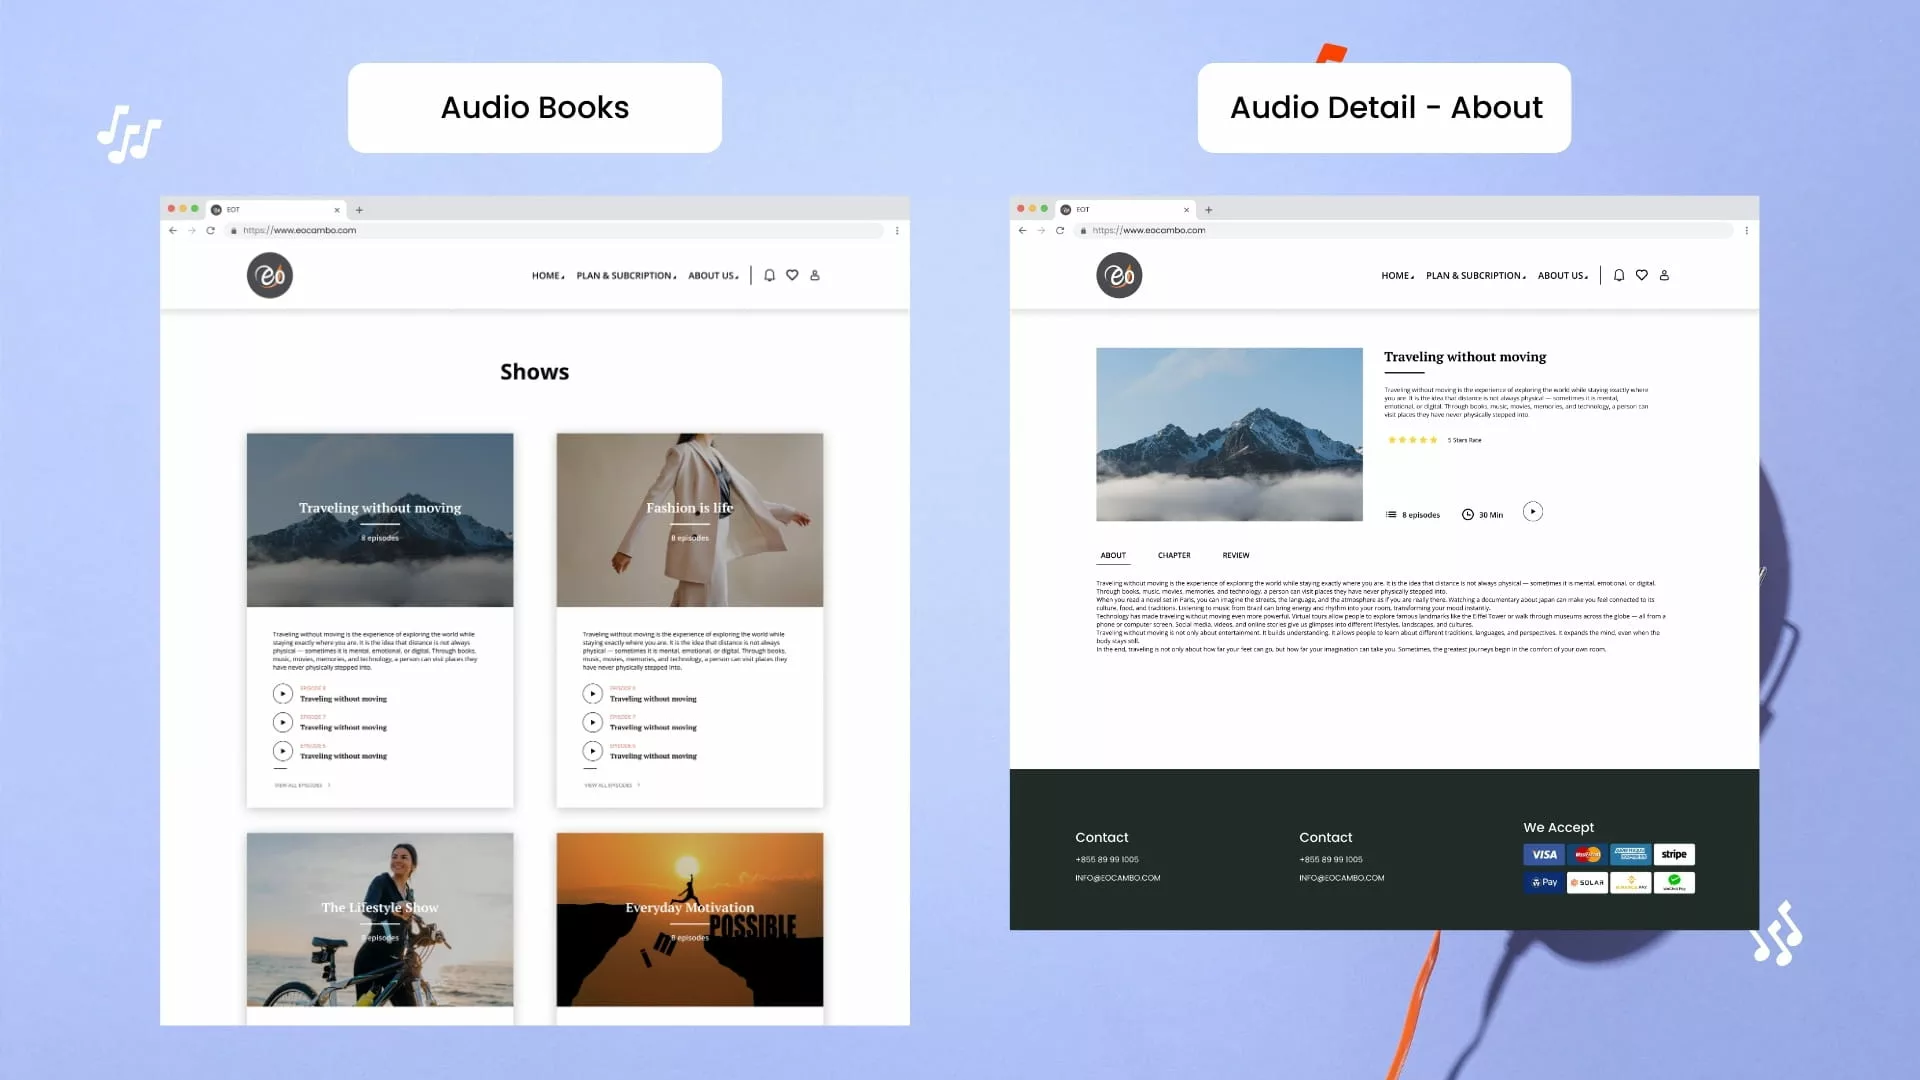
Task: Click the heart favorites icon in left browser
Action: 792,275
